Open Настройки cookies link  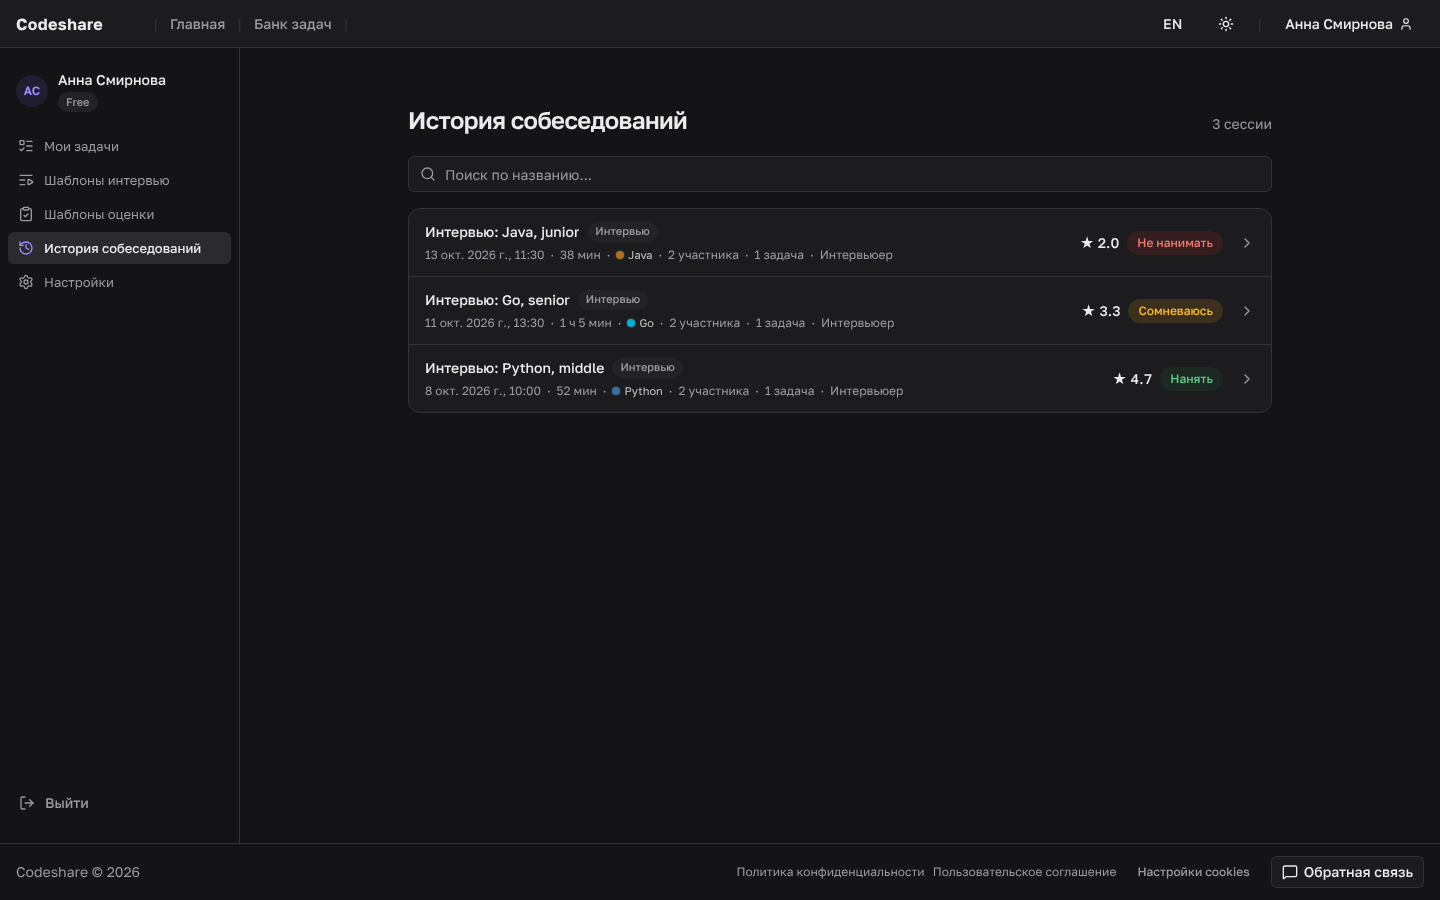point(1193,872)
